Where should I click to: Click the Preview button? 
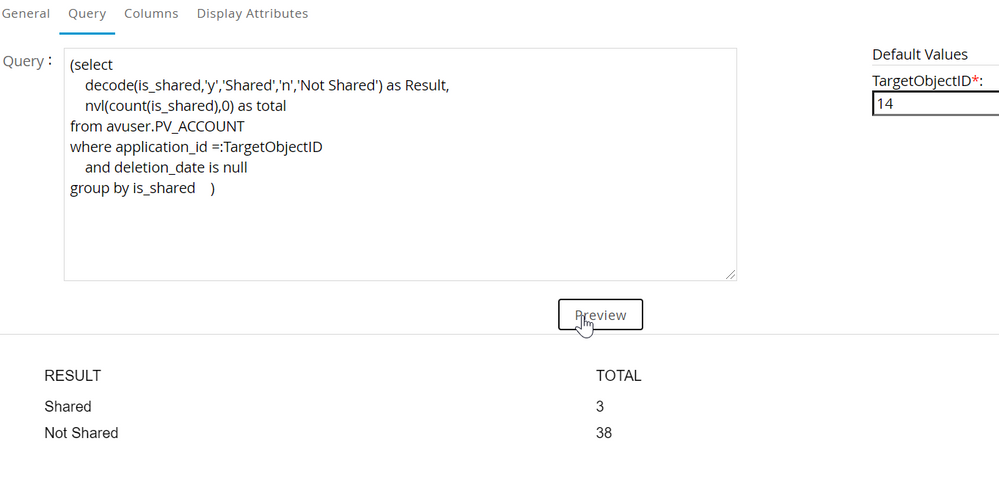point(600,315)
